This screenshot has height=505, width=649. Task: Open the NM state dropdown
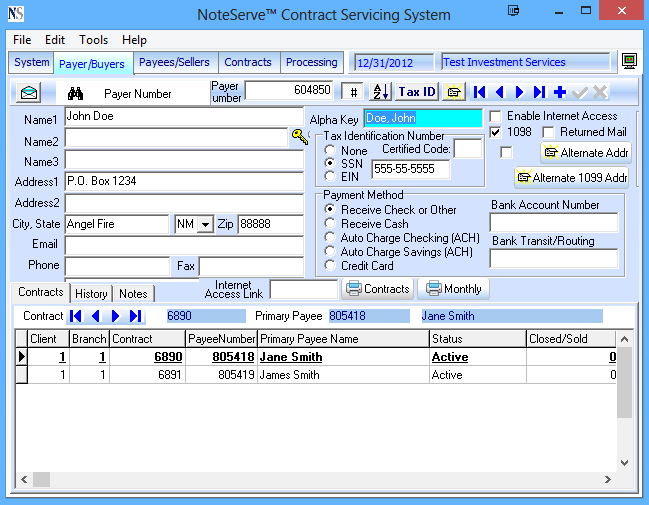[x=205, y=225]
